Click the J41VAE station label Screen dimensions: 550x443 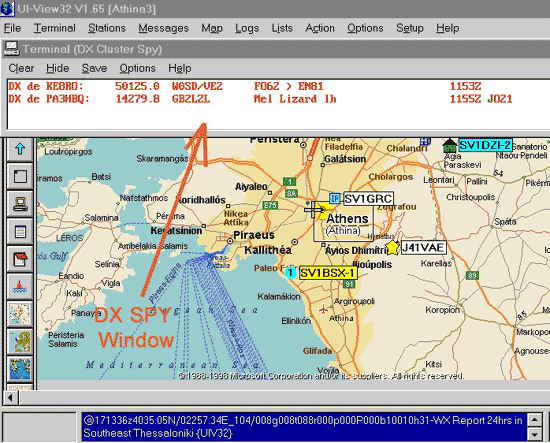tap(423, 248)
